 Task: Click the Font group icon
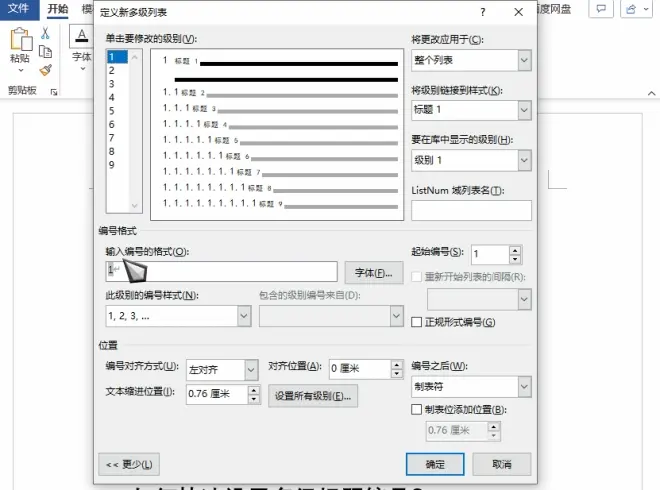coord(82,37)
